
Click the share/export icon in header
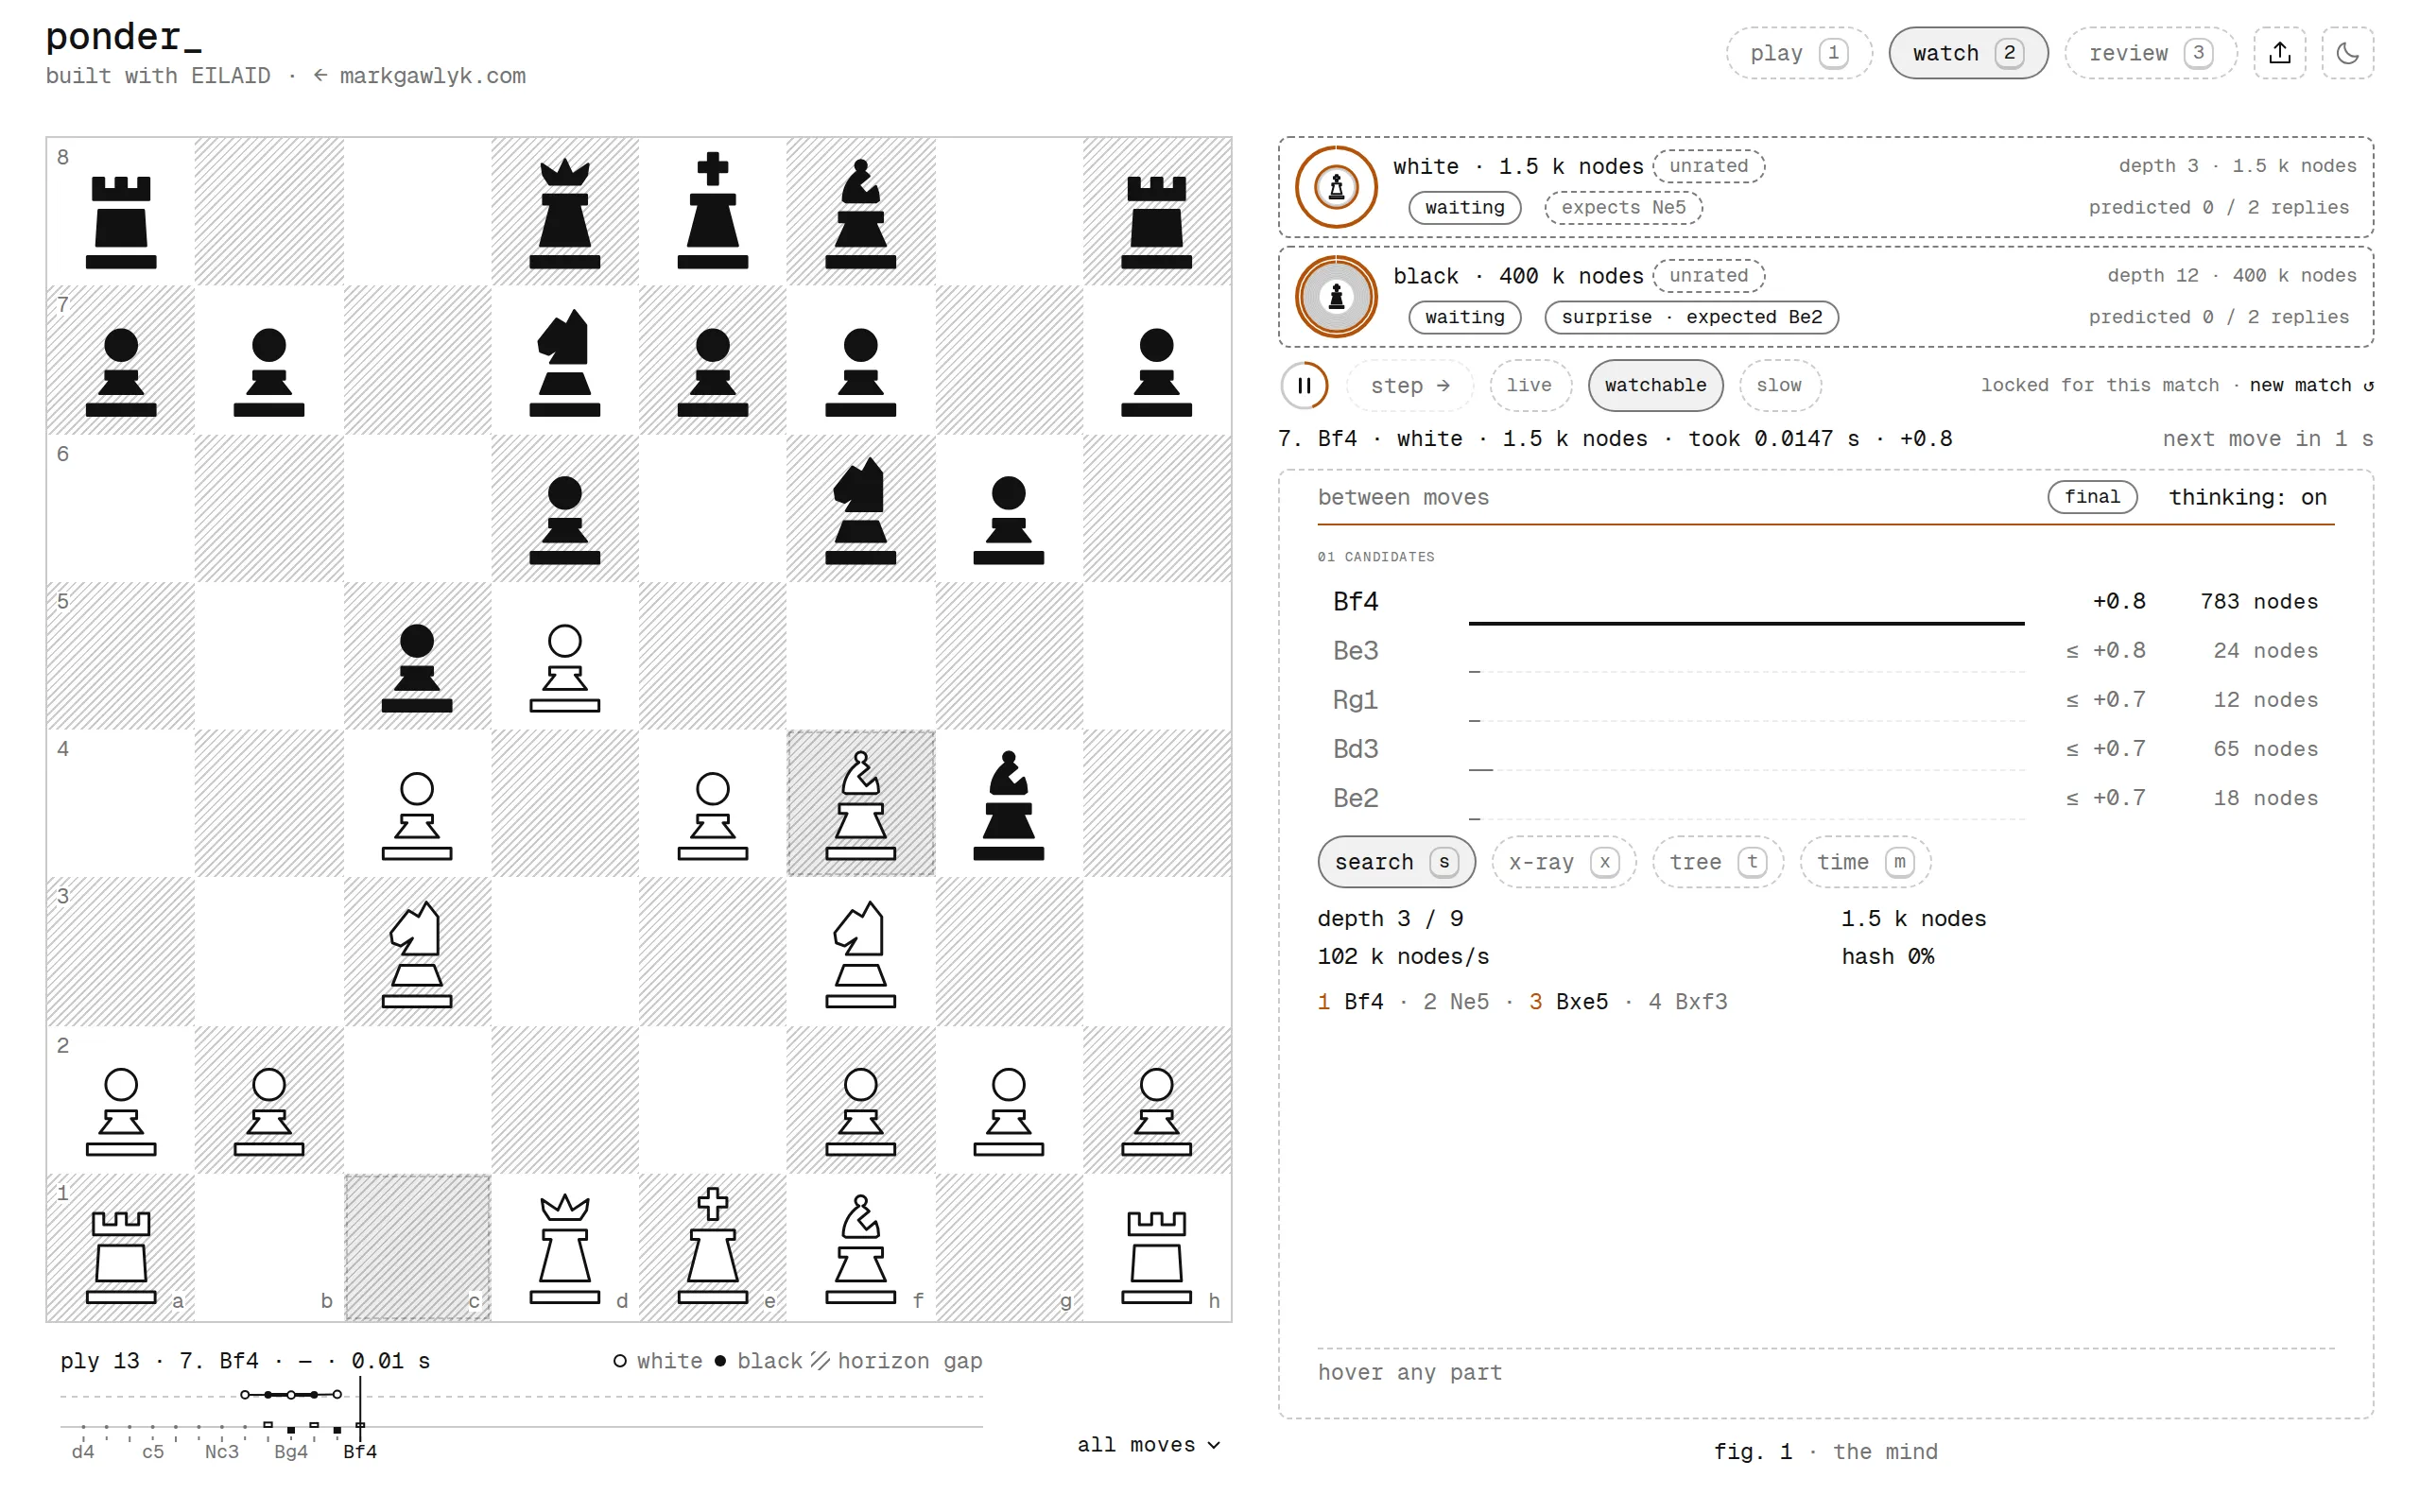point(2279,53)
